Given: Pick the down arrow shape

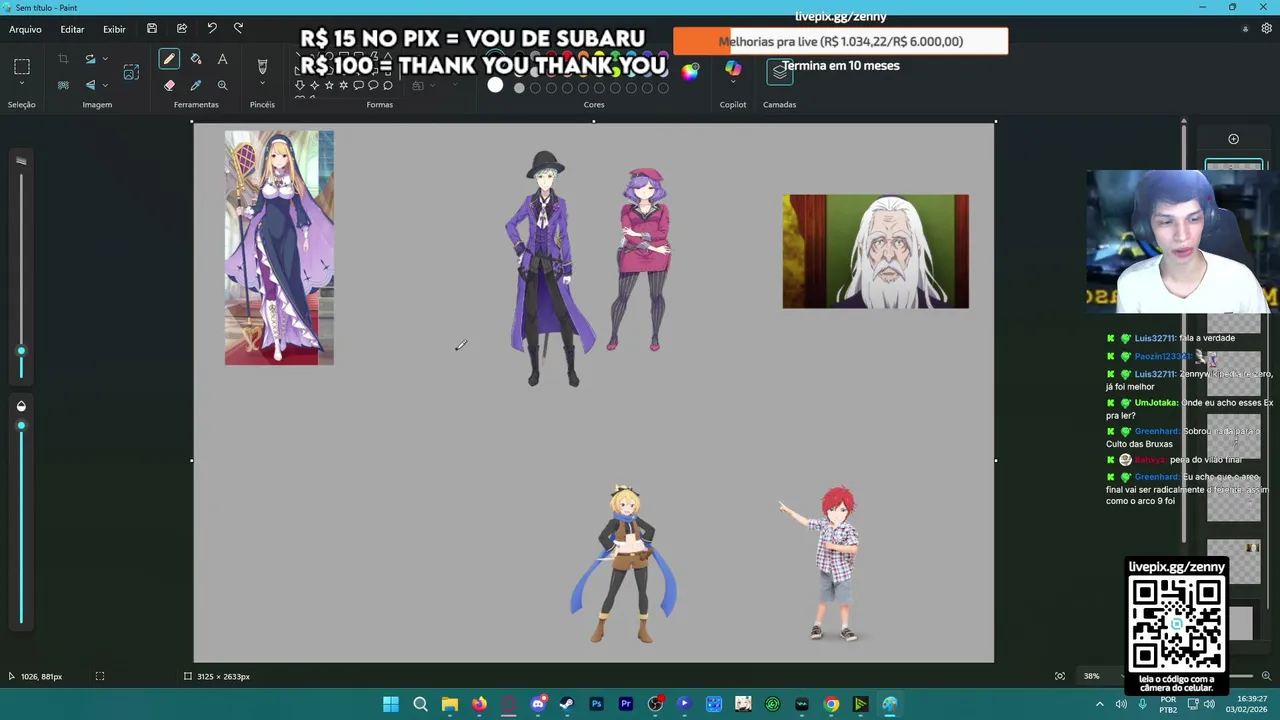Looking at the screenshot, I should 299,85.
